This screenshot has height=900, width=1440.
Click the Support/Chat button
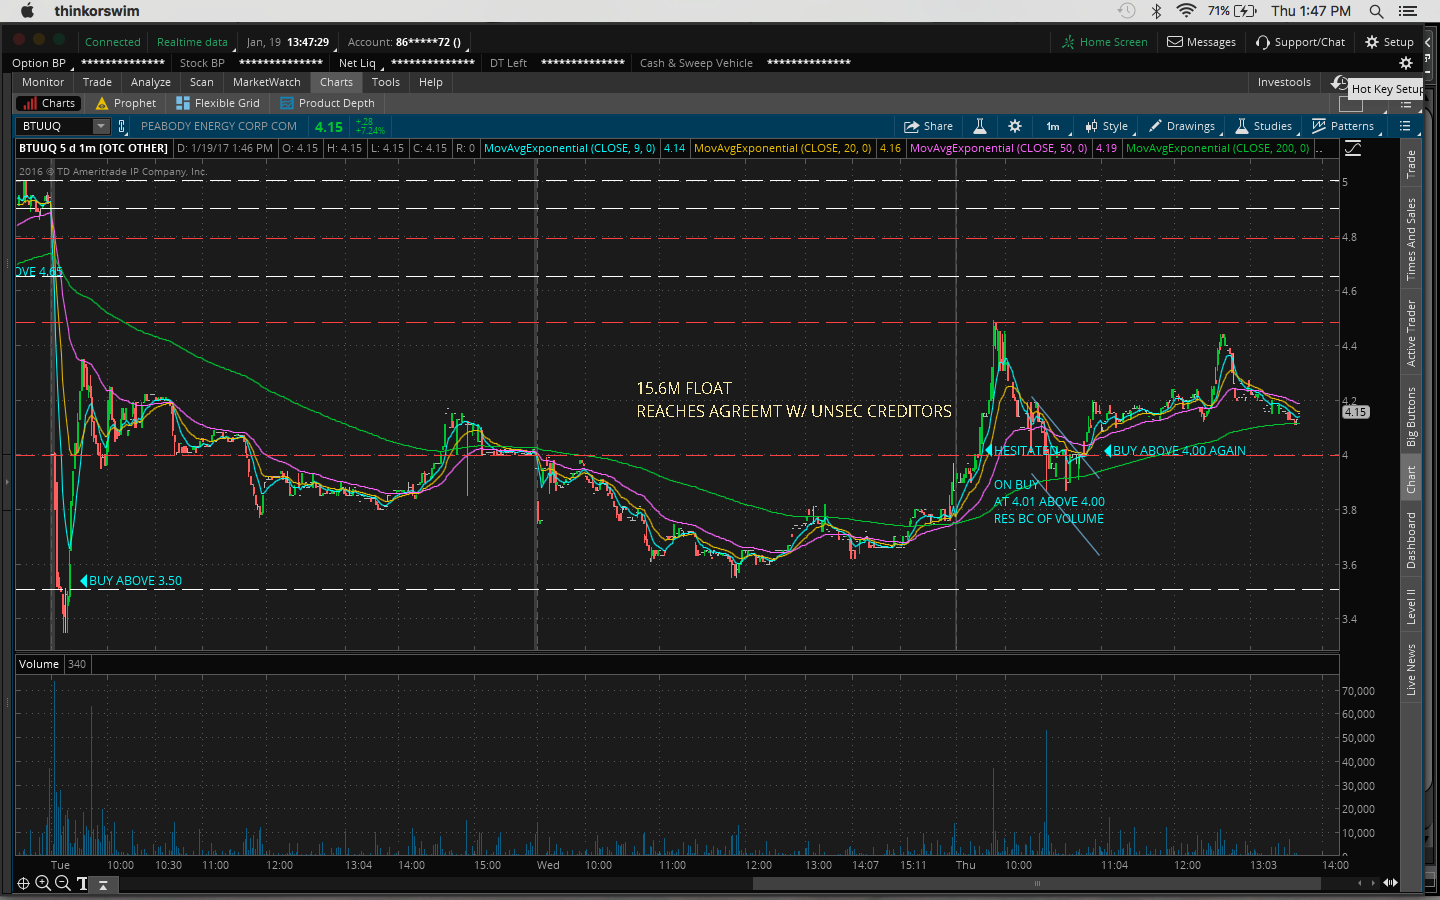(x=1300, y=42)
